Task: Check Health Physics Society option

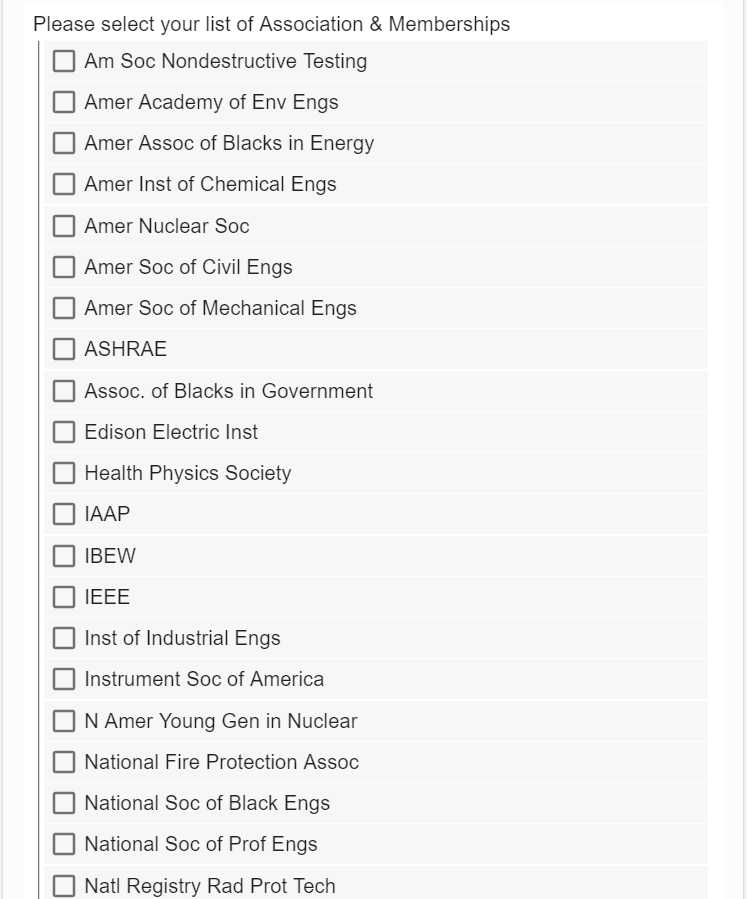Action: [x=64, y=473]
